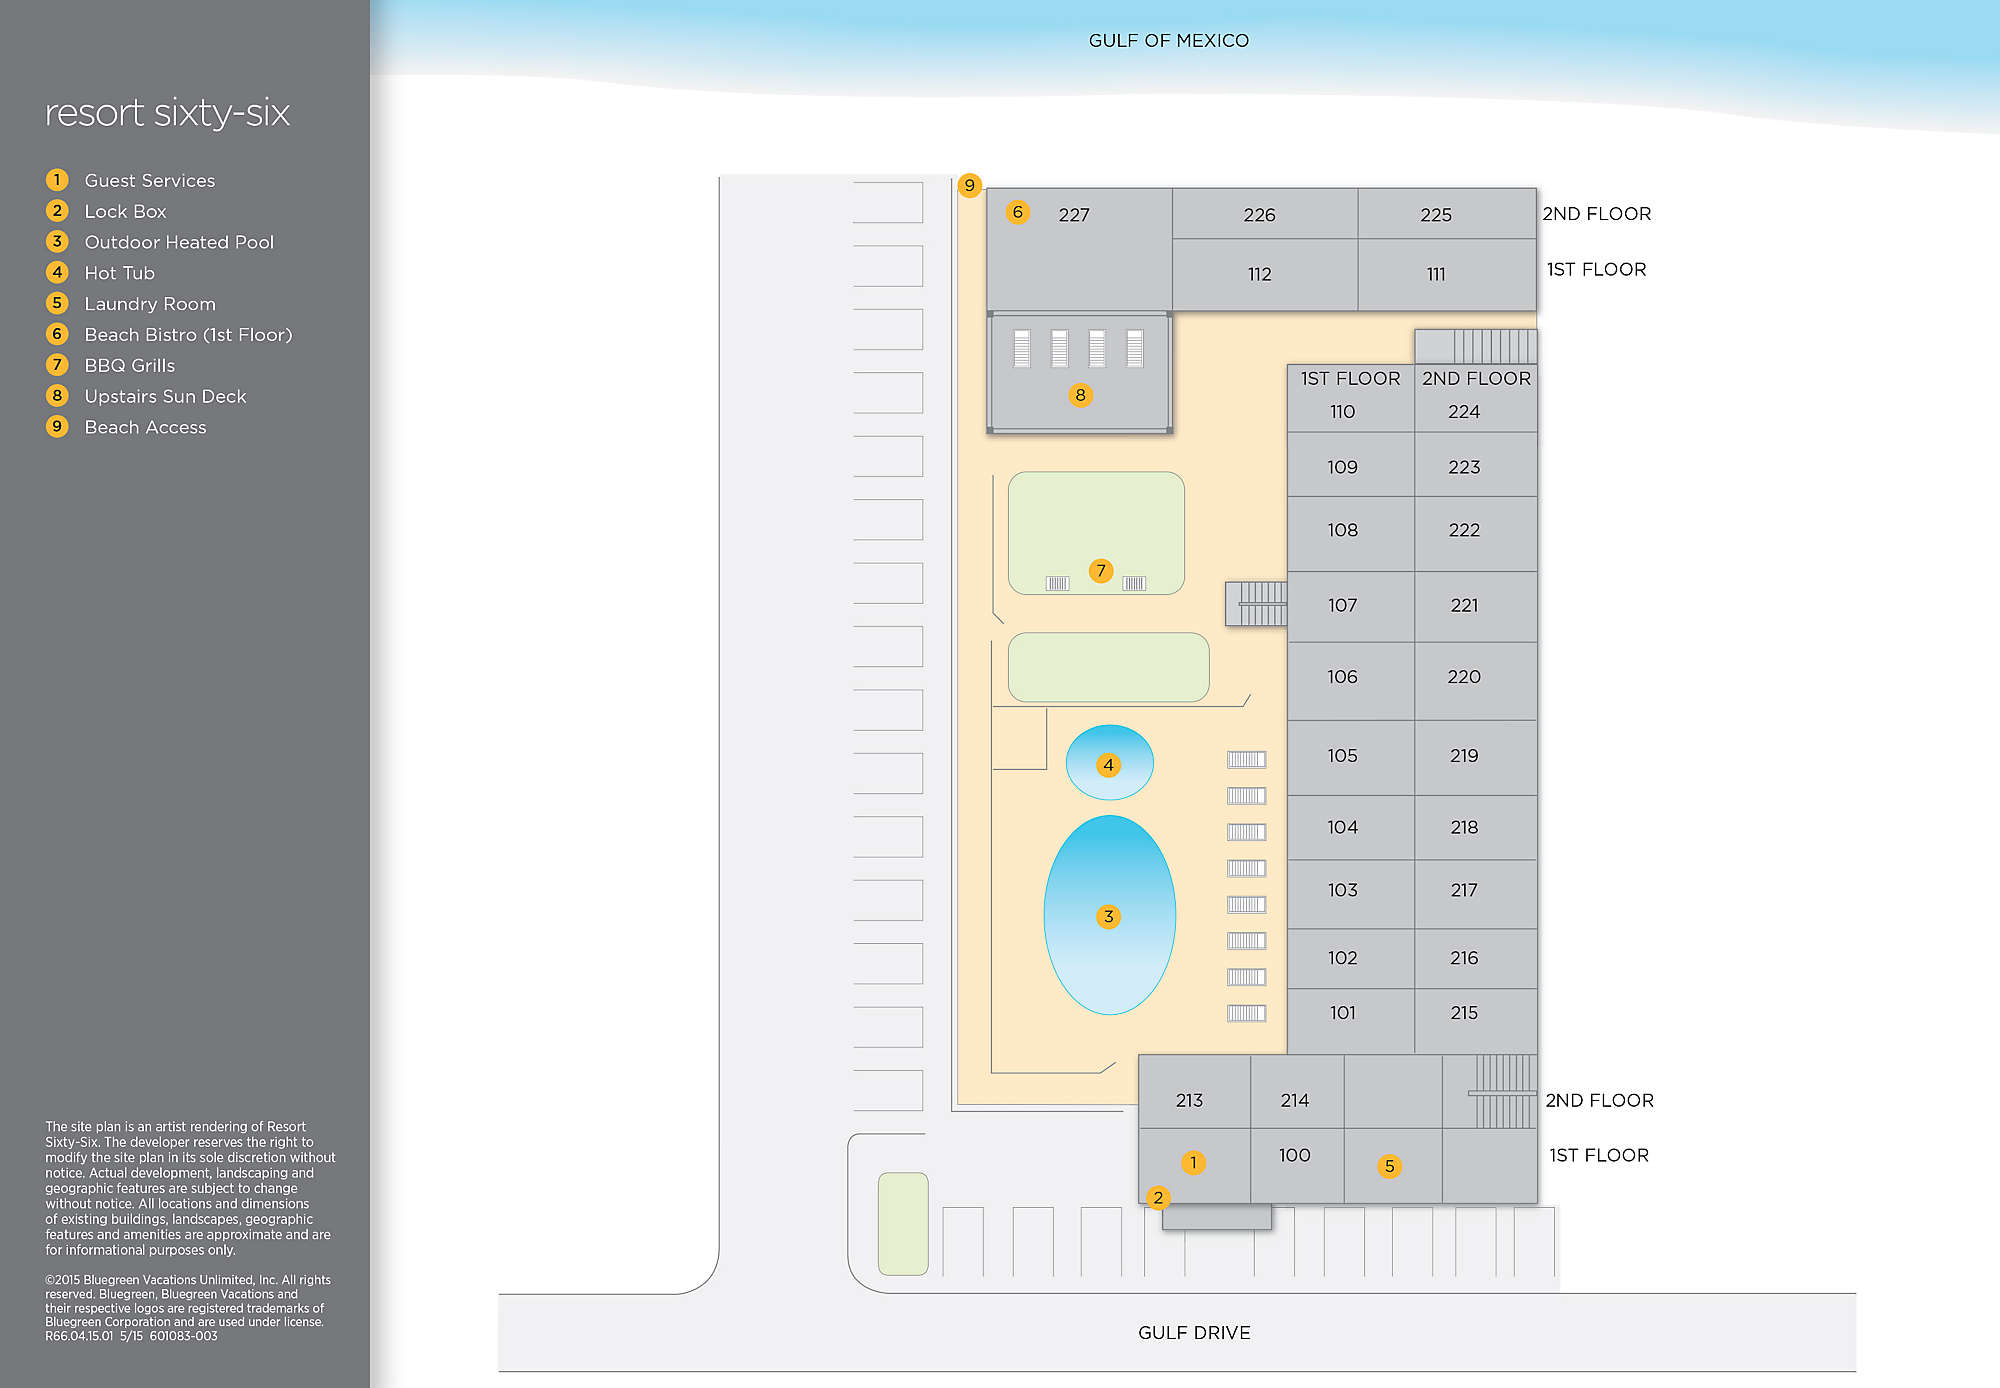The width and height of the screenshot is (2000, 1388).
Task: Click Outdoor Heated Pool legend text
Action: (x=179, y=242)
